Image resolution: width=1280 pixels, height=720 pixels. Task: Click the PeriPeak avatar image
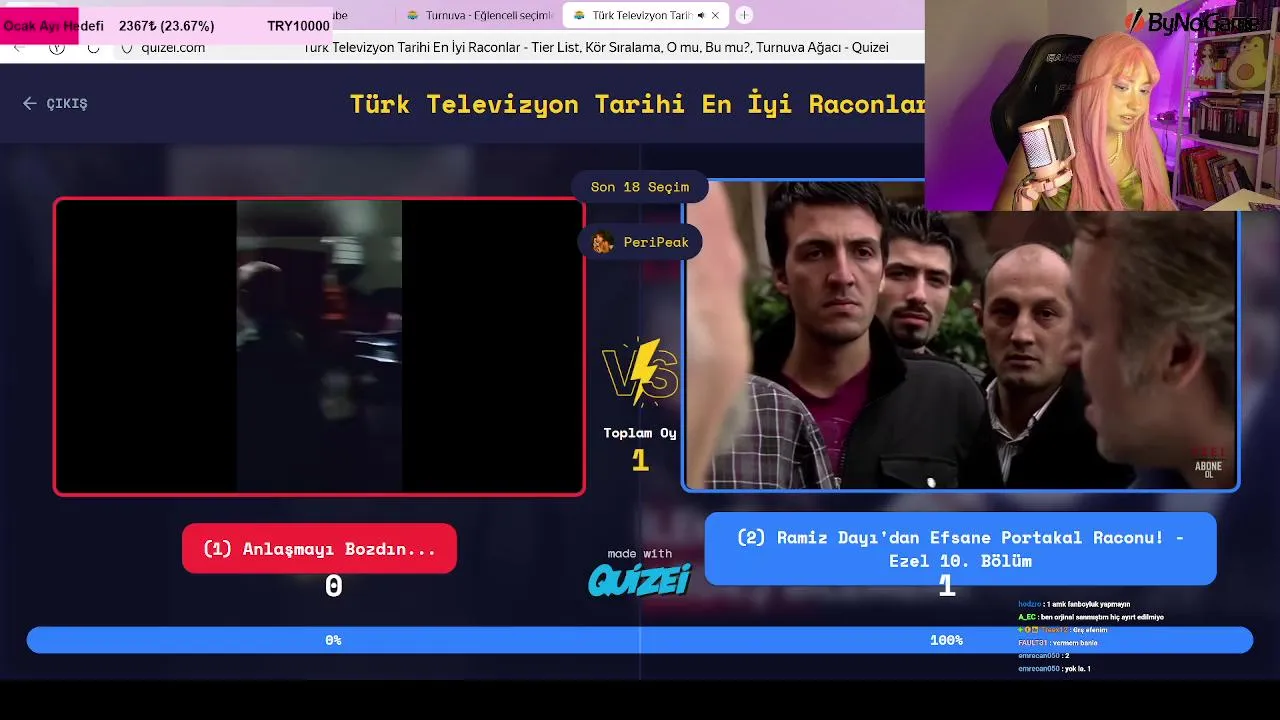pyautogui.click(x=603, y=242)
